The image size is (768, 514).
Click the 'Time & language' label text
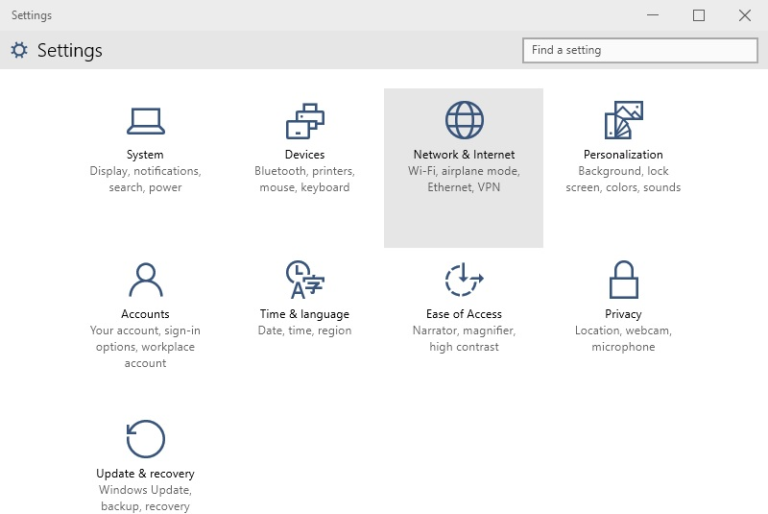304,314
